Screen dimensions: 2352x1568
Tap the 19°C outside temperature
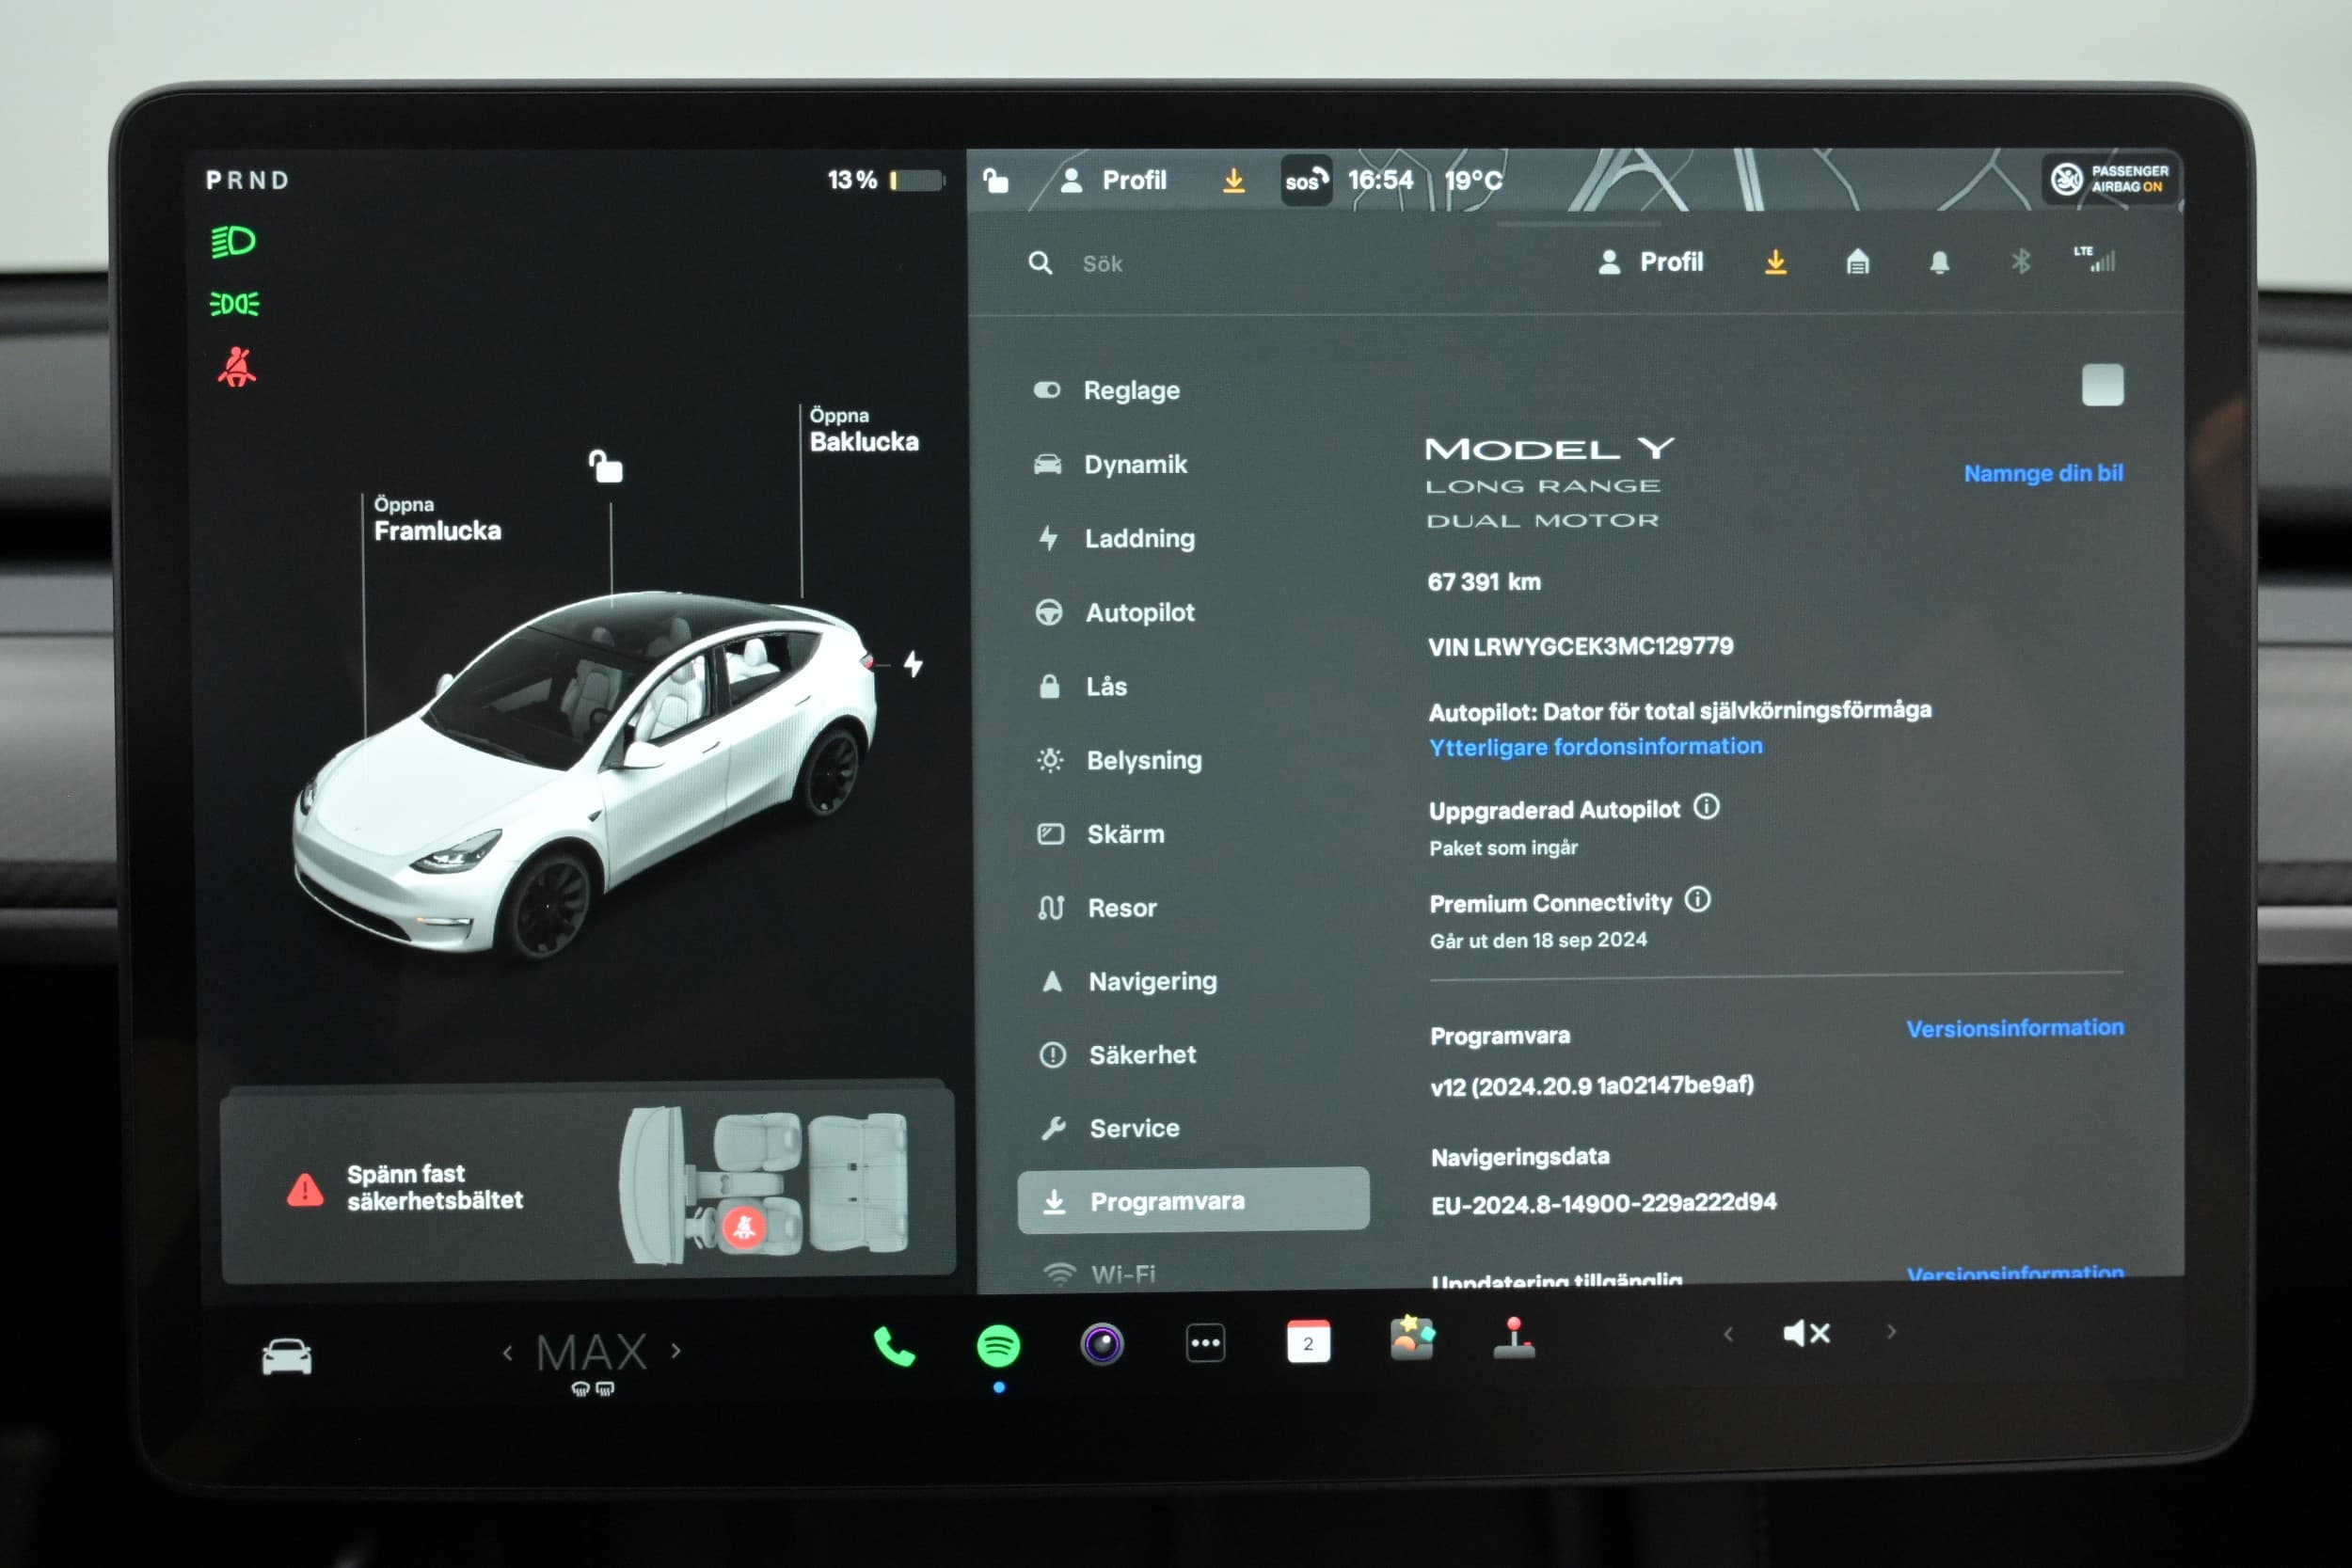click(x=1472, y=180)
